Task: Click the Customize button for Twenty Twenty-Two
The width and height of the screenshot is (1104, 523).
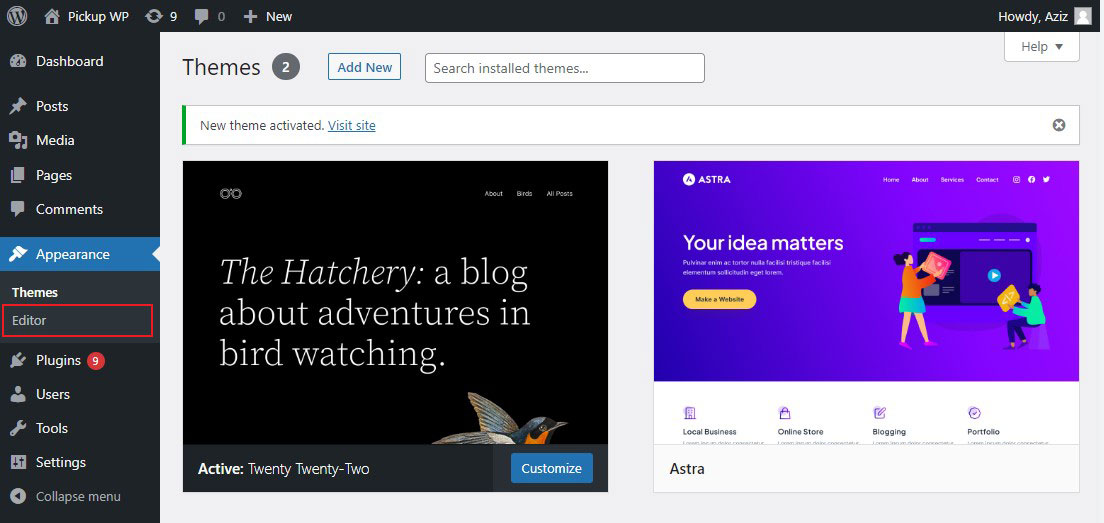Action: pos(552,468)
